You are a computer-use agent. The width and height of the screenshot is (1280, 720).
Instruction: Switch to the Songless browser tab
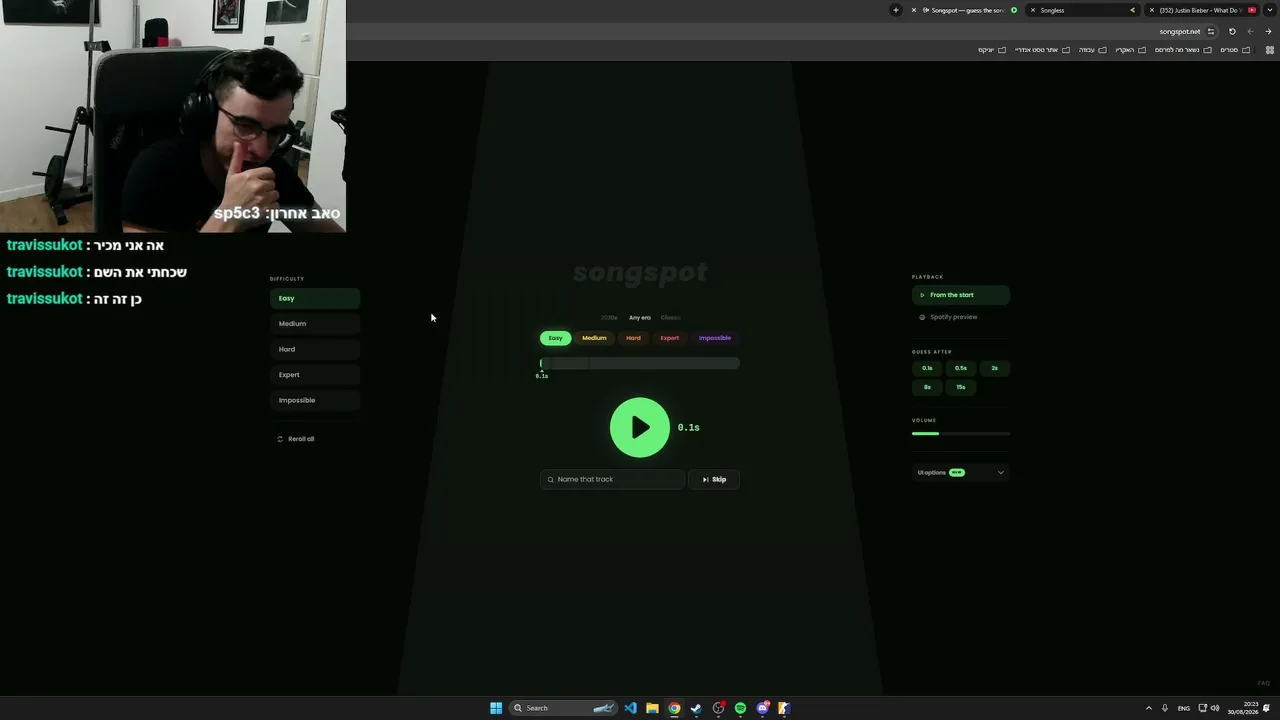click(x=1082, y=10)
